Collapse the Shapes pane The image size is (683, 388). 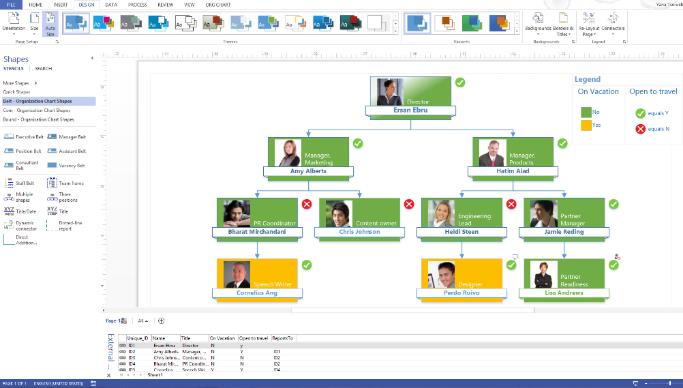tap(92, 58)
